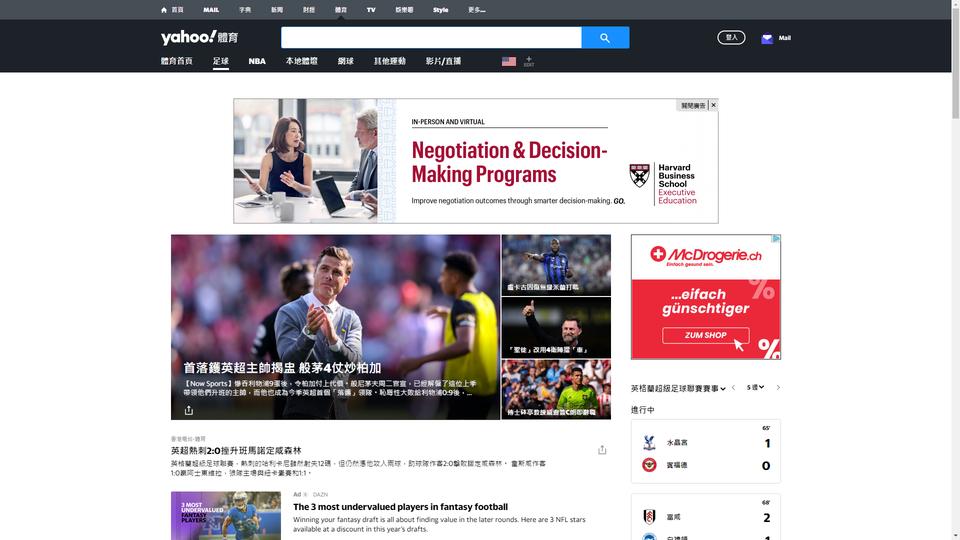The image size is (960, 540).
Task: Click the US flag icon
Action: [509, 61]
